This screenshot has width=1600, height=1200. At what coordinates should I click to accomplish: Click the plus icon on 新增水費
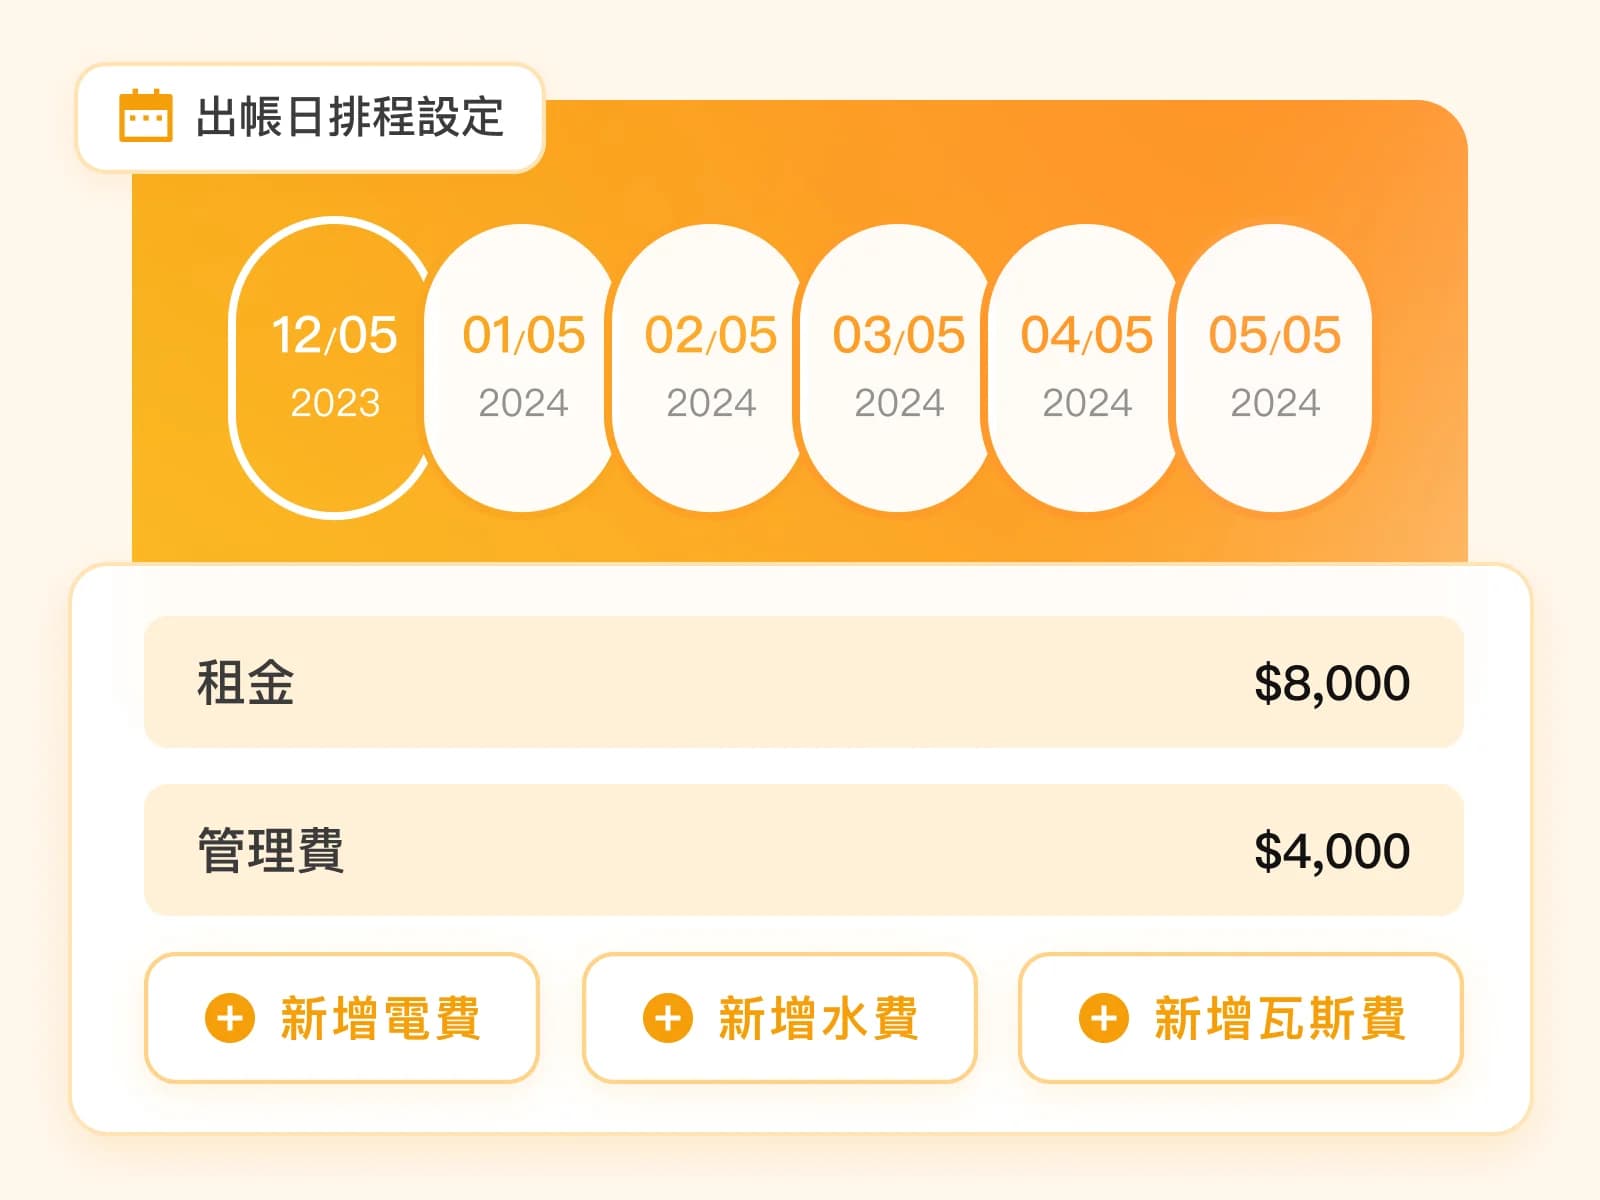(x=668, y=1018)
